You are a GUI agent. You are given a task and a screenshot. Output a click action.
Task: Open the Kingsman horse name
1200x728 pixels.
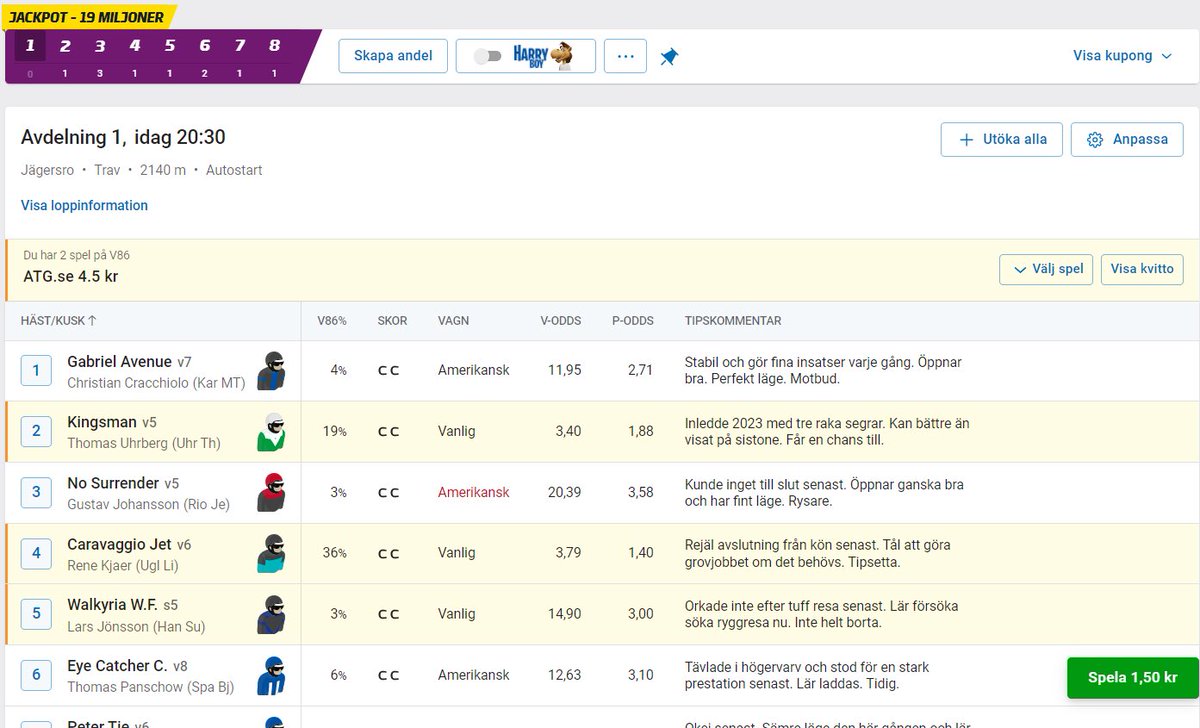tap(102, 422)
